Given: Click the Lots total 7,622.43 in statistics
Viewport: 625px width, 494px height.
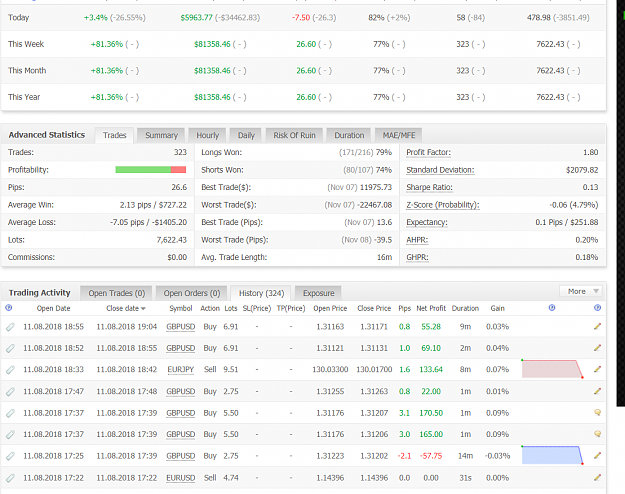Looking at the screenshot, I should click(171, 240).
